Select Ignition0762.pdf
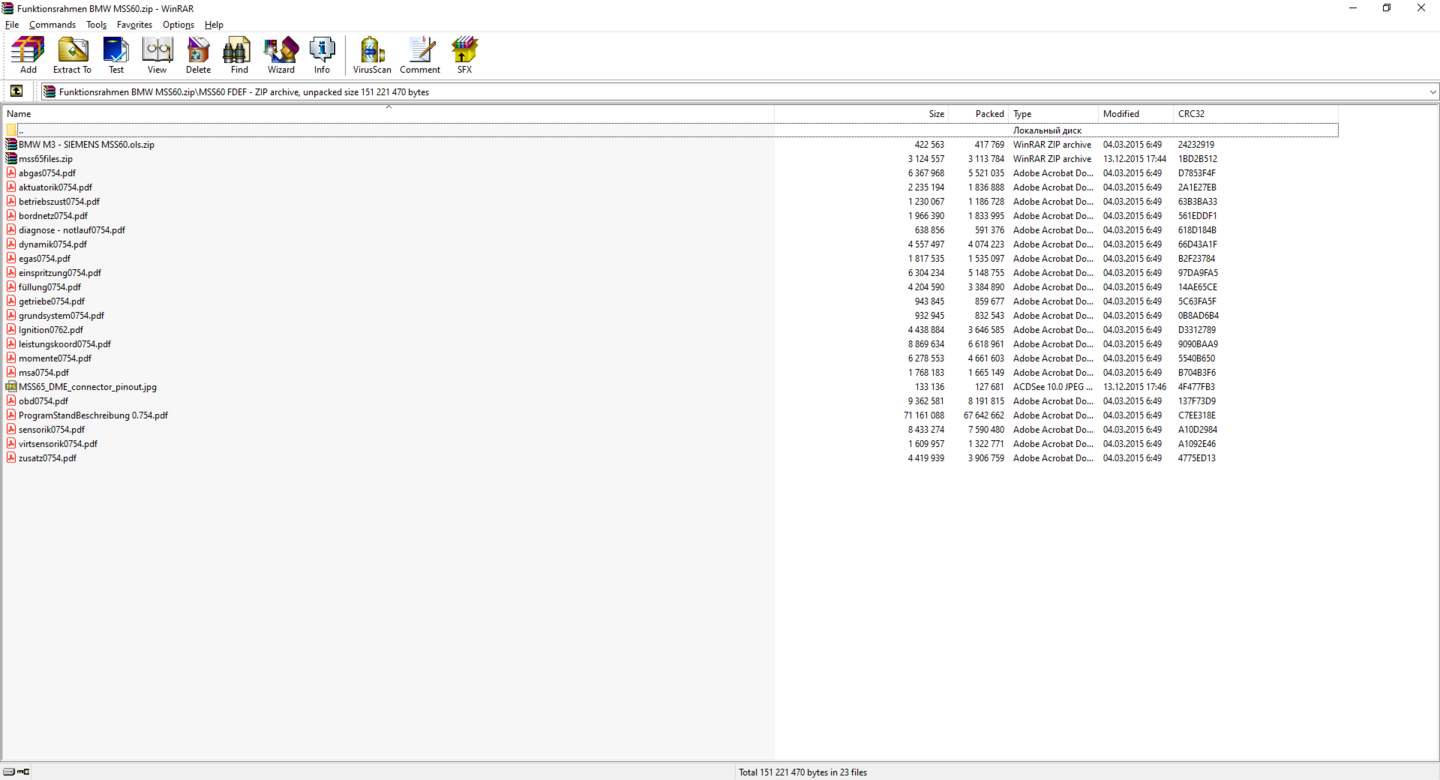This screenshot has height=780, width=1440. [x=51, y=330]
